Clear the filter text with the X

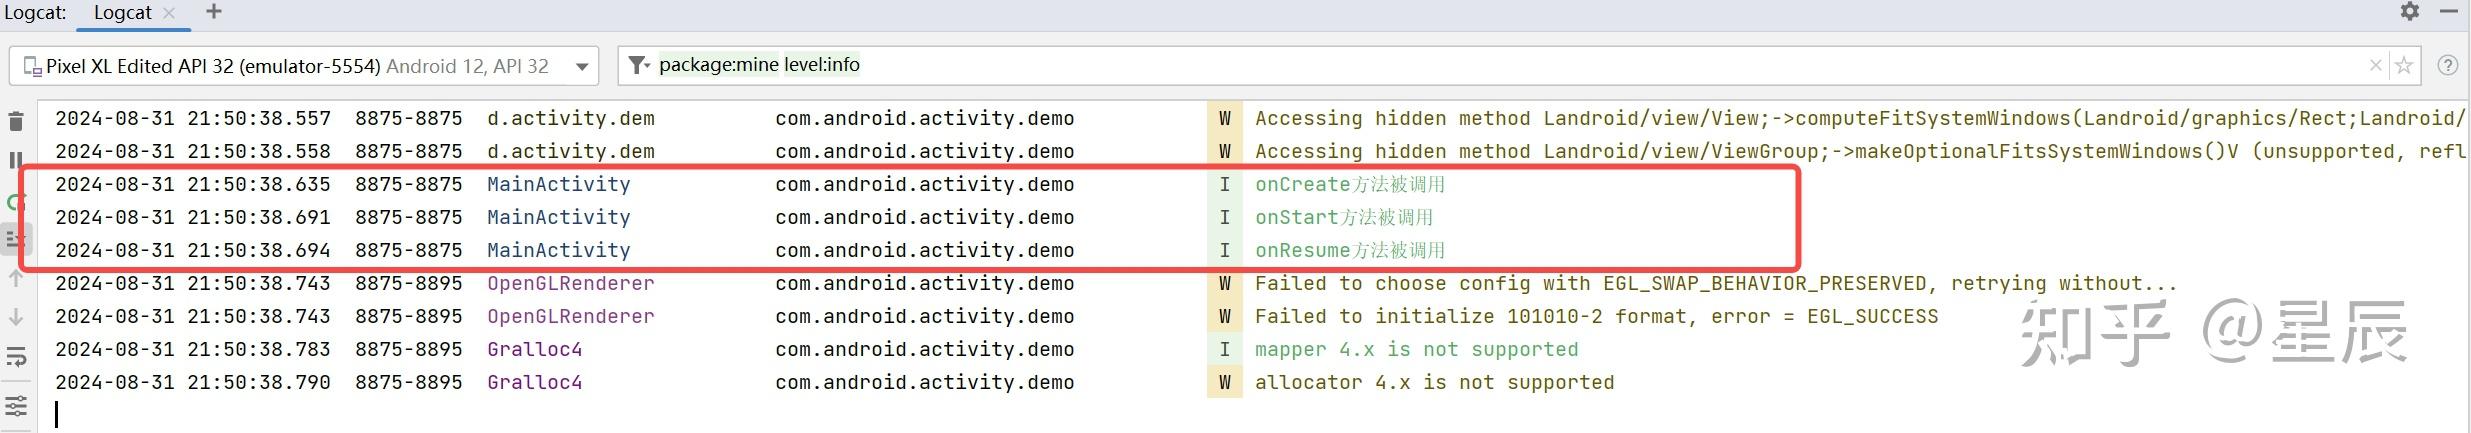click(x=2375, y=65)
